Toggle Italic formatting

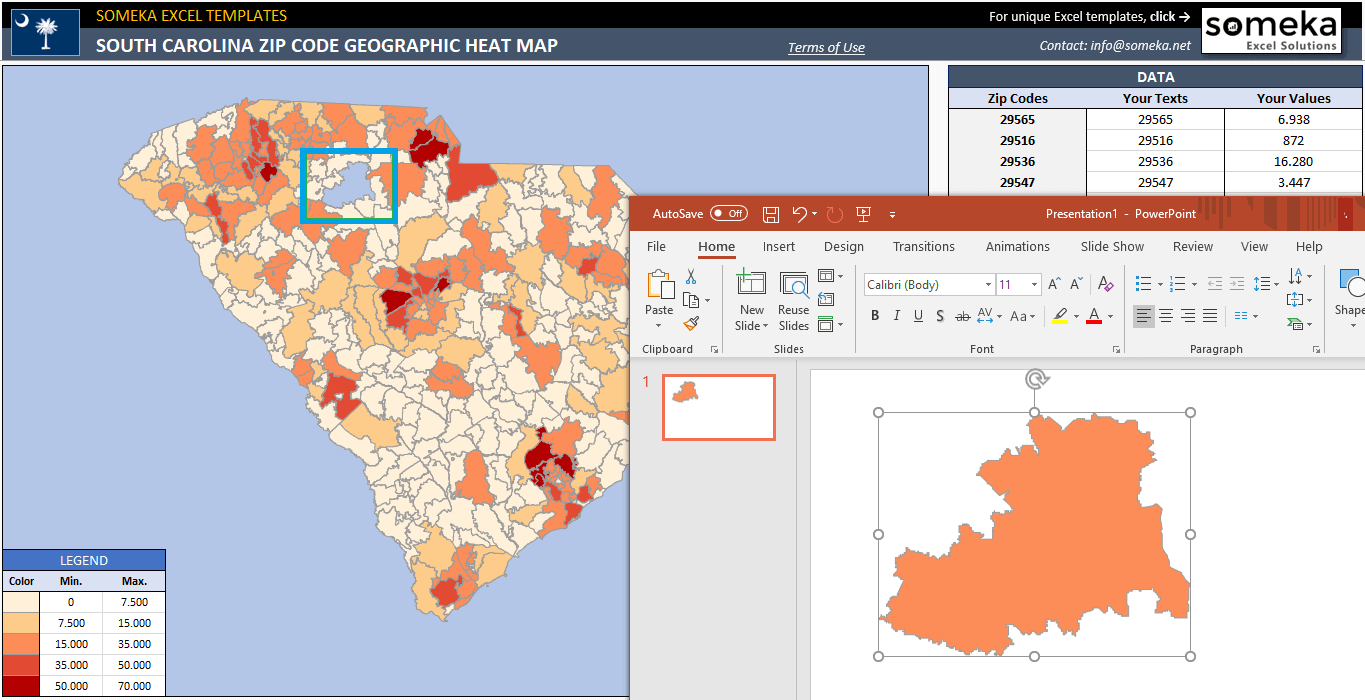(x=896, y=315)
